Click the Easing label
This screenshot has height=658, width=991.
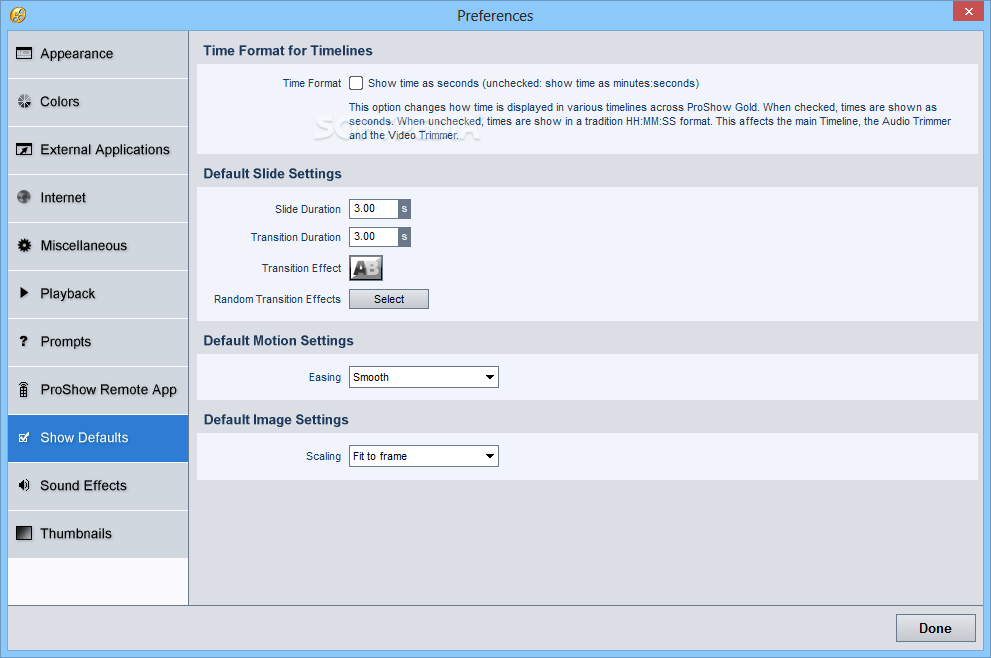coord(324,377)
